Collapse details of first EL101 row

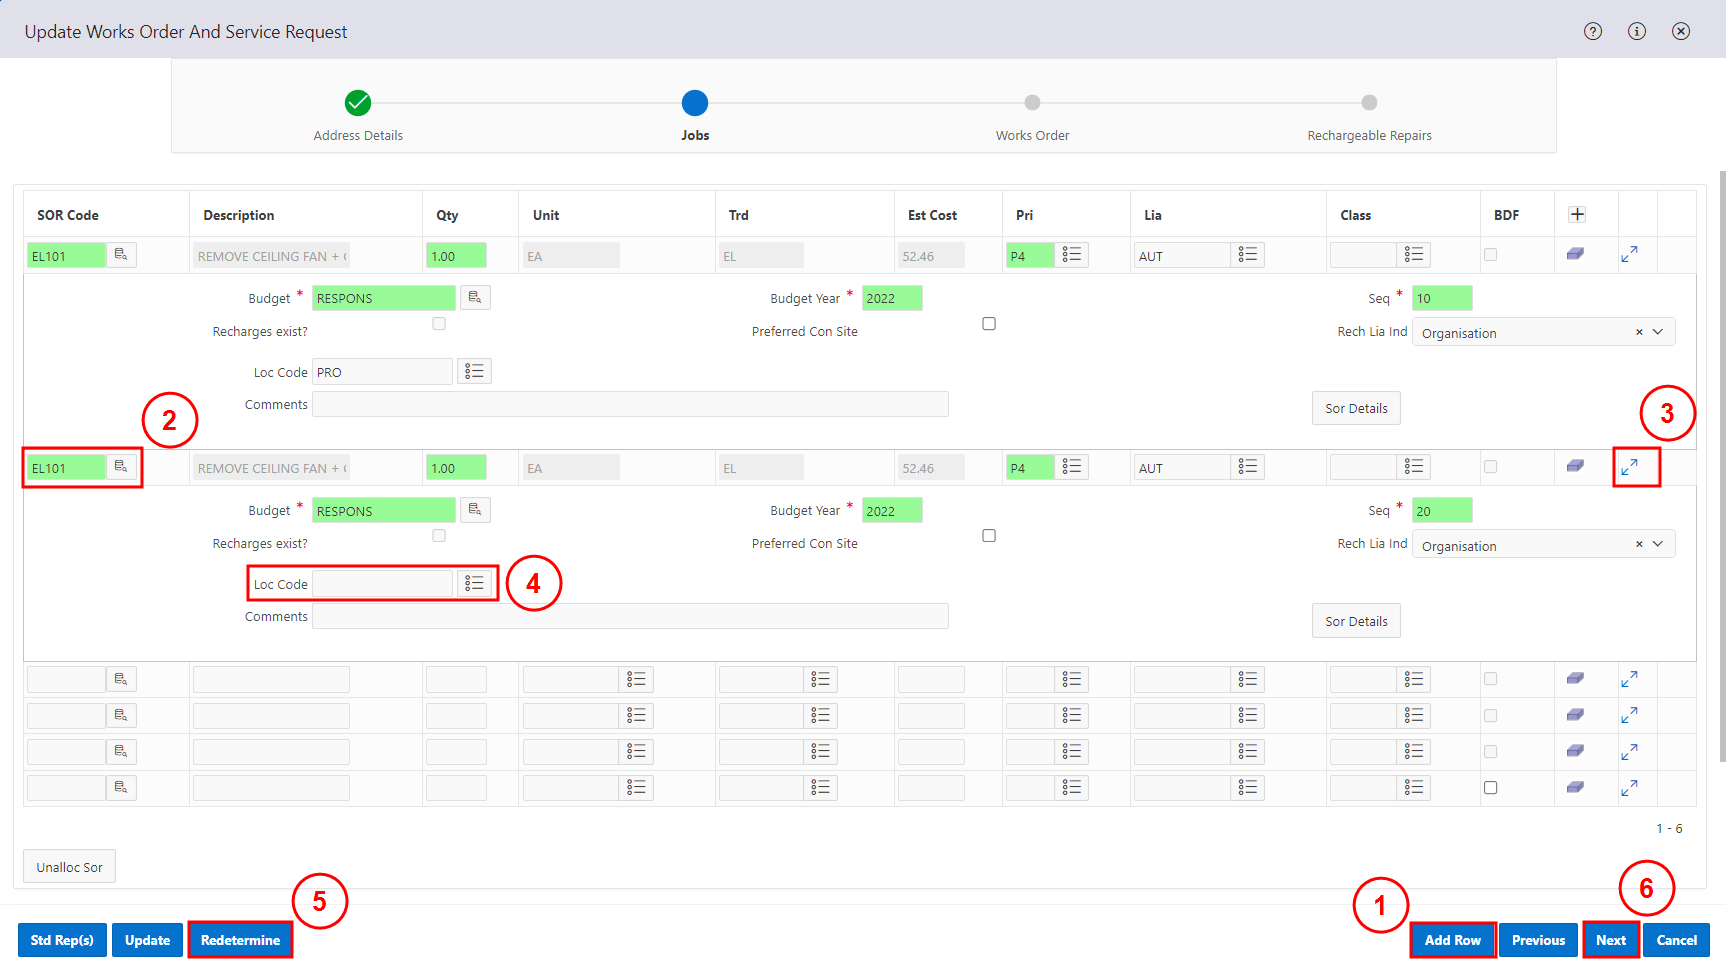click(1629, 255)
